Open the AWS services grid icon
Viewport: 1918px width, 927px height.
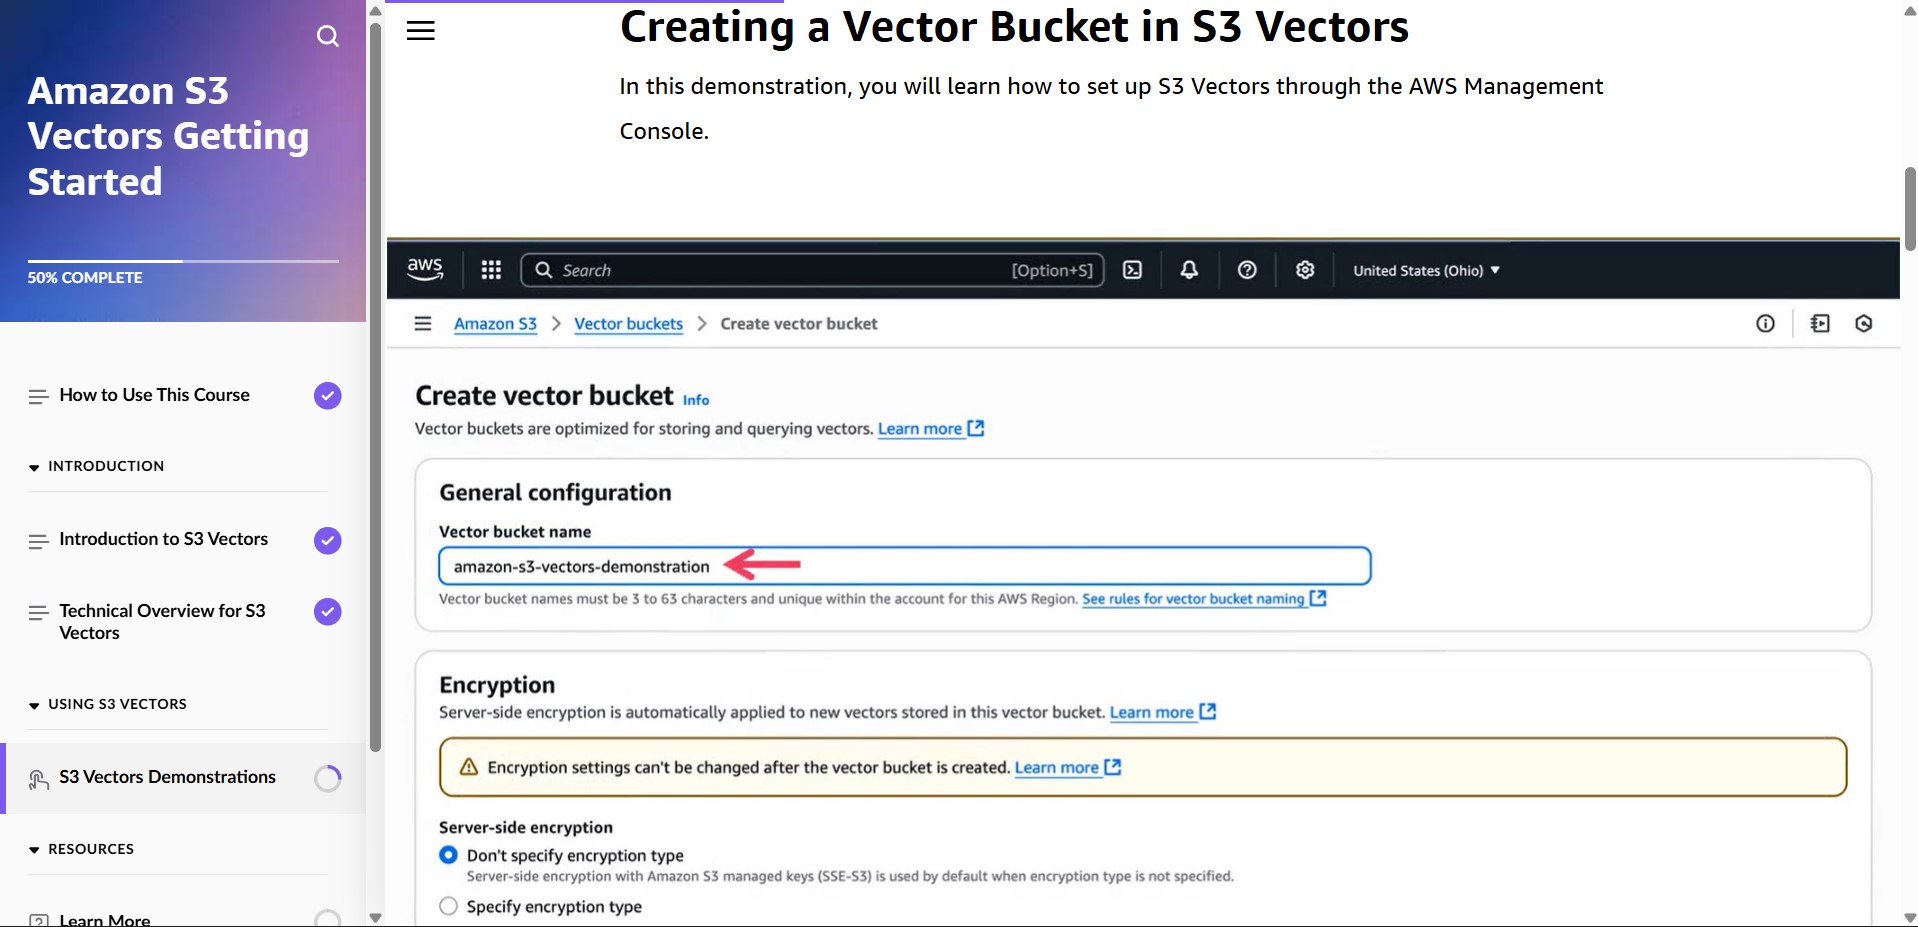point(489,270)
